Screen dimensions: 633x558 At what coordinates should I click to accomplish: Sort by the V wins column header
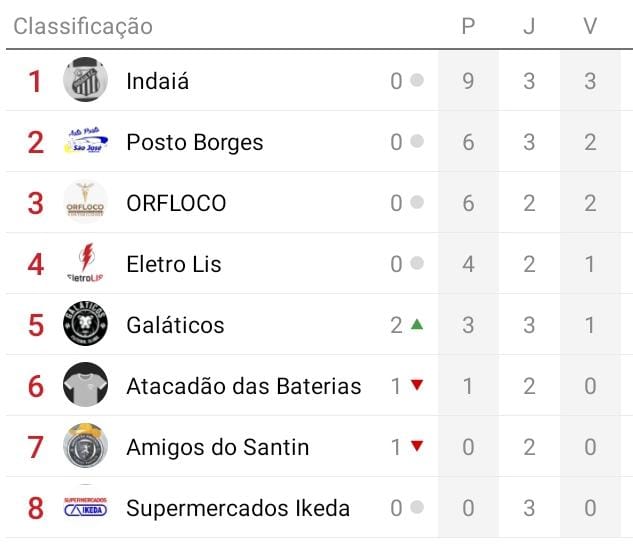590,26
